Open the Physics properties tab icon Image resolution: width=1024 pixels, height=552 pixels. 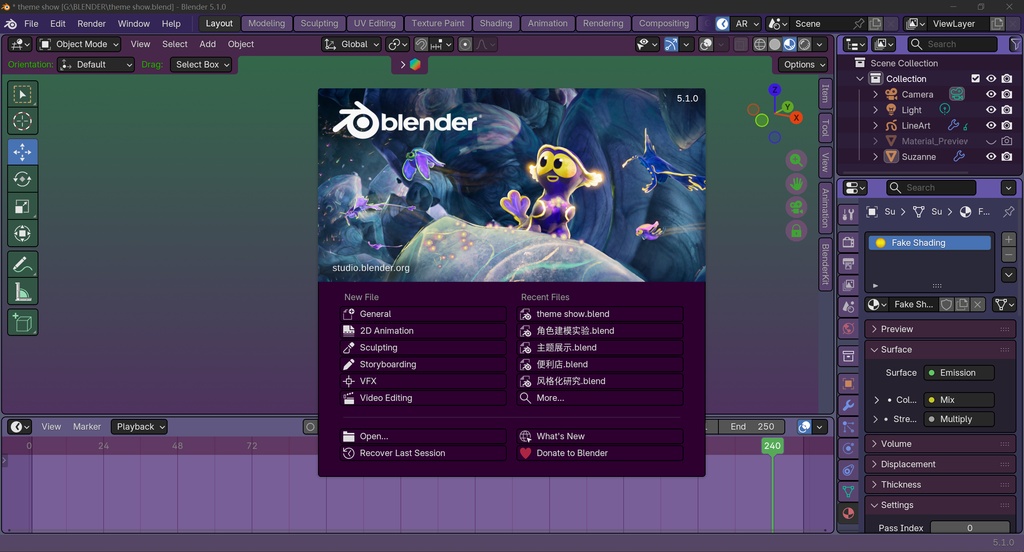848,448
